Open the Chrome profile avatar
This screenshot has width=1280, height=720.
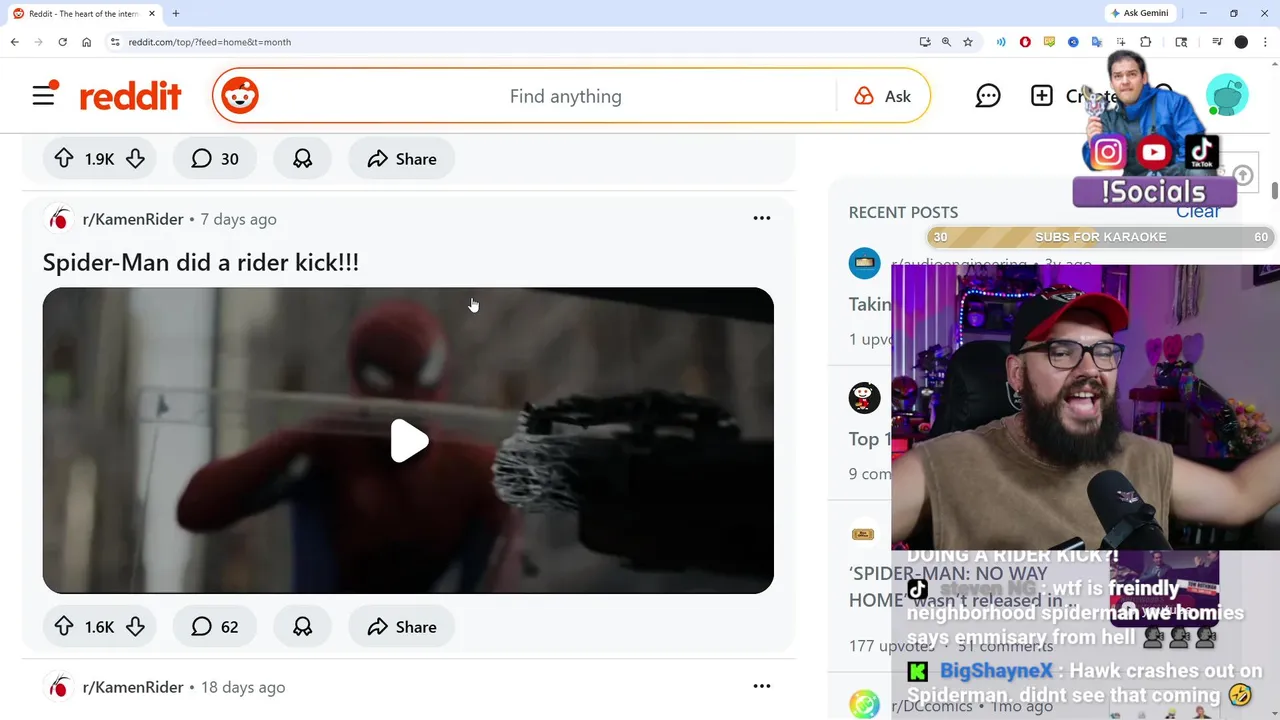coord(1241,42)
